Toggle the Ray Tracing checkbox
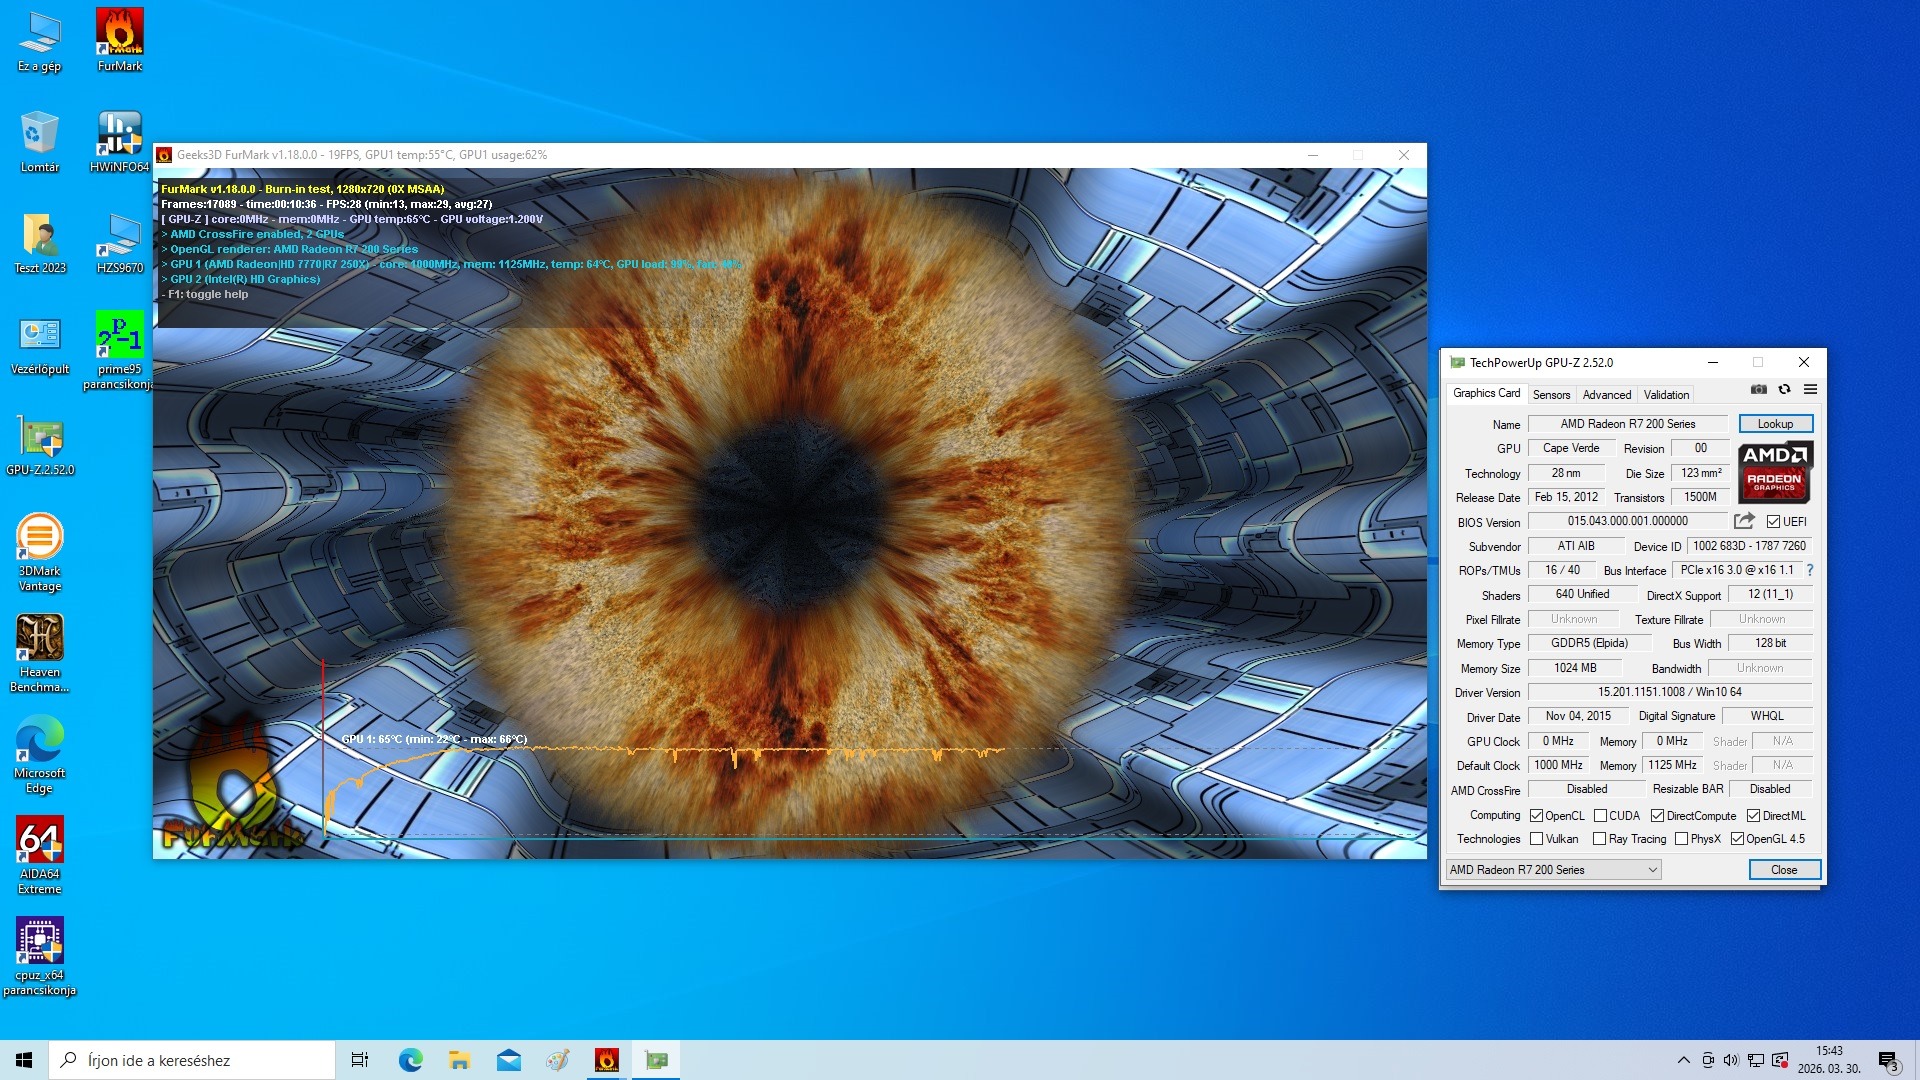This screenshot has height=1080, width=1920. pos(1599,839)
